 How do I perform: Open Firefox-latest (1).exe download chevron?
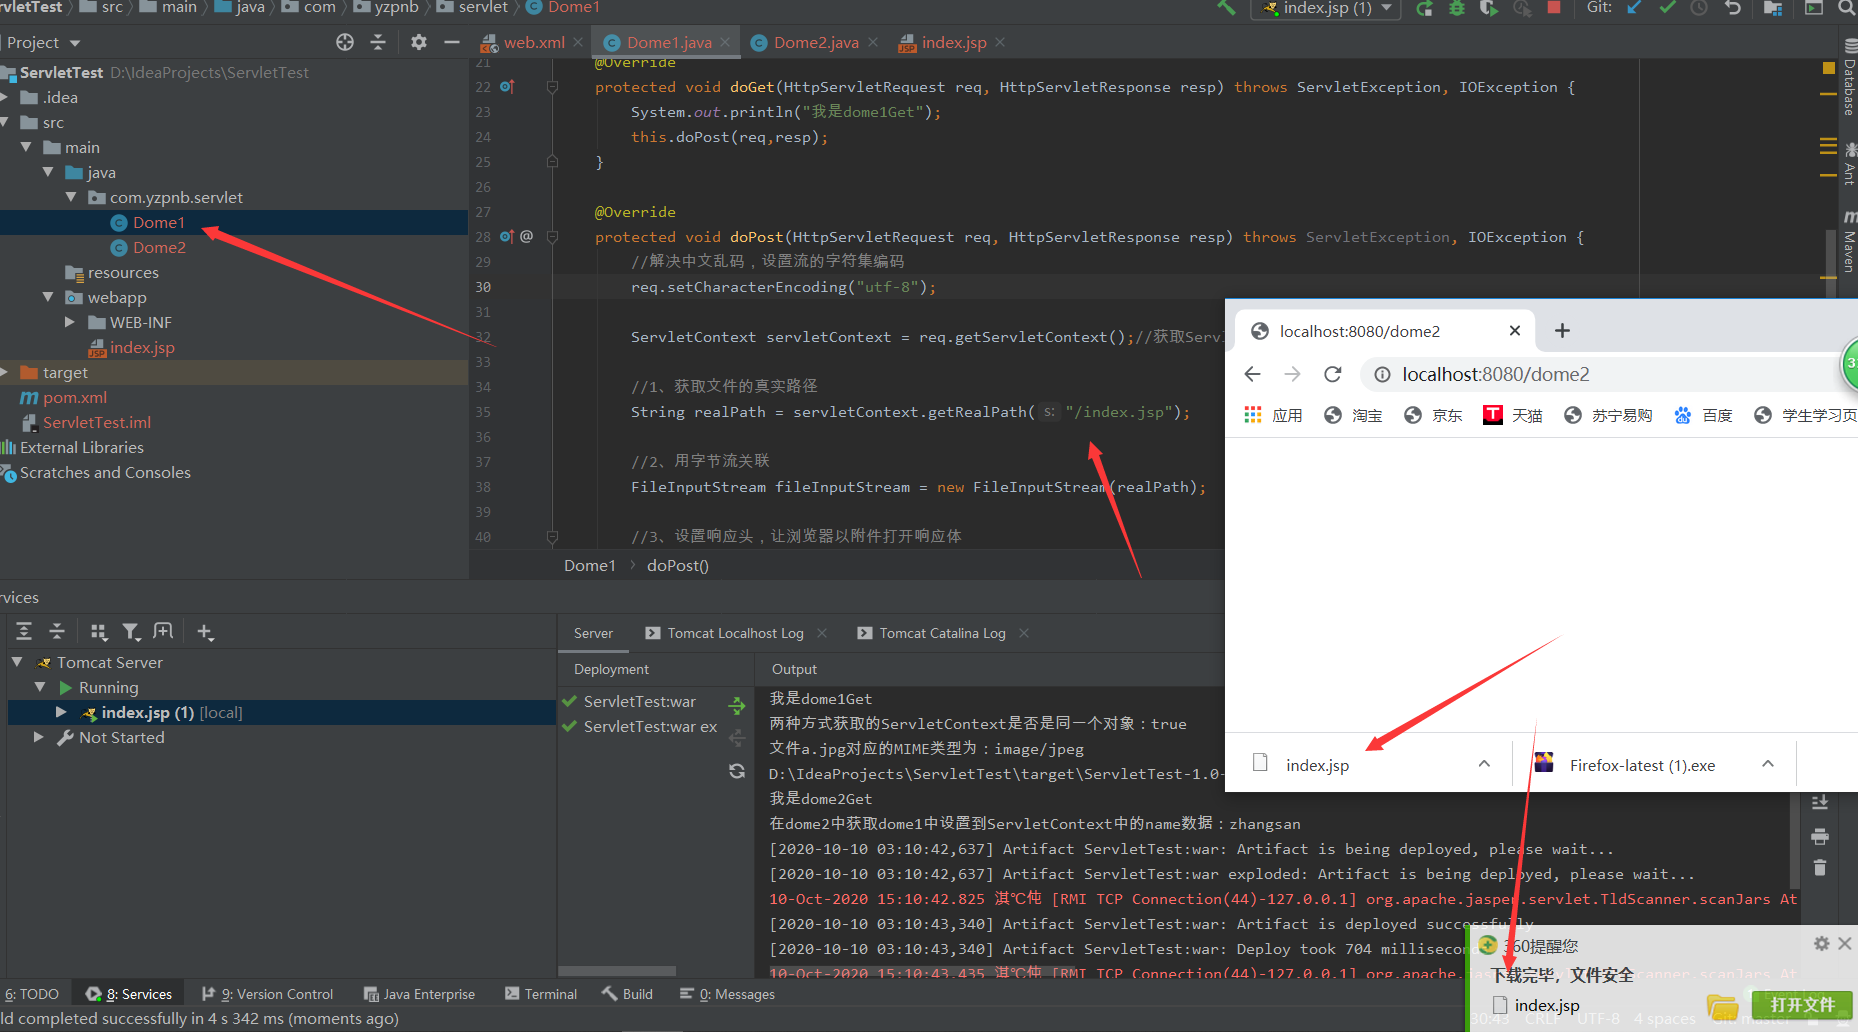1768,764
